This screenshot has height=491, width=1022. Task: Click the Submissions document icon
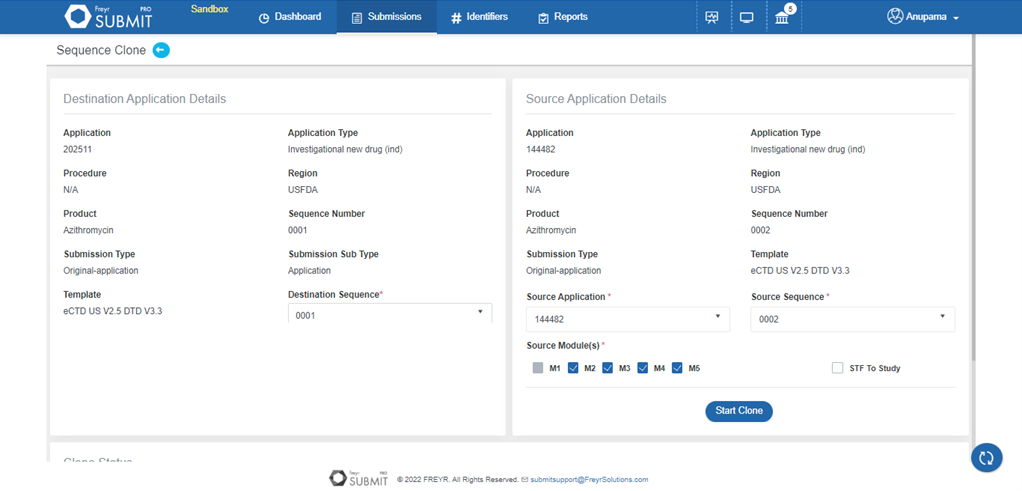pos(357,18)
